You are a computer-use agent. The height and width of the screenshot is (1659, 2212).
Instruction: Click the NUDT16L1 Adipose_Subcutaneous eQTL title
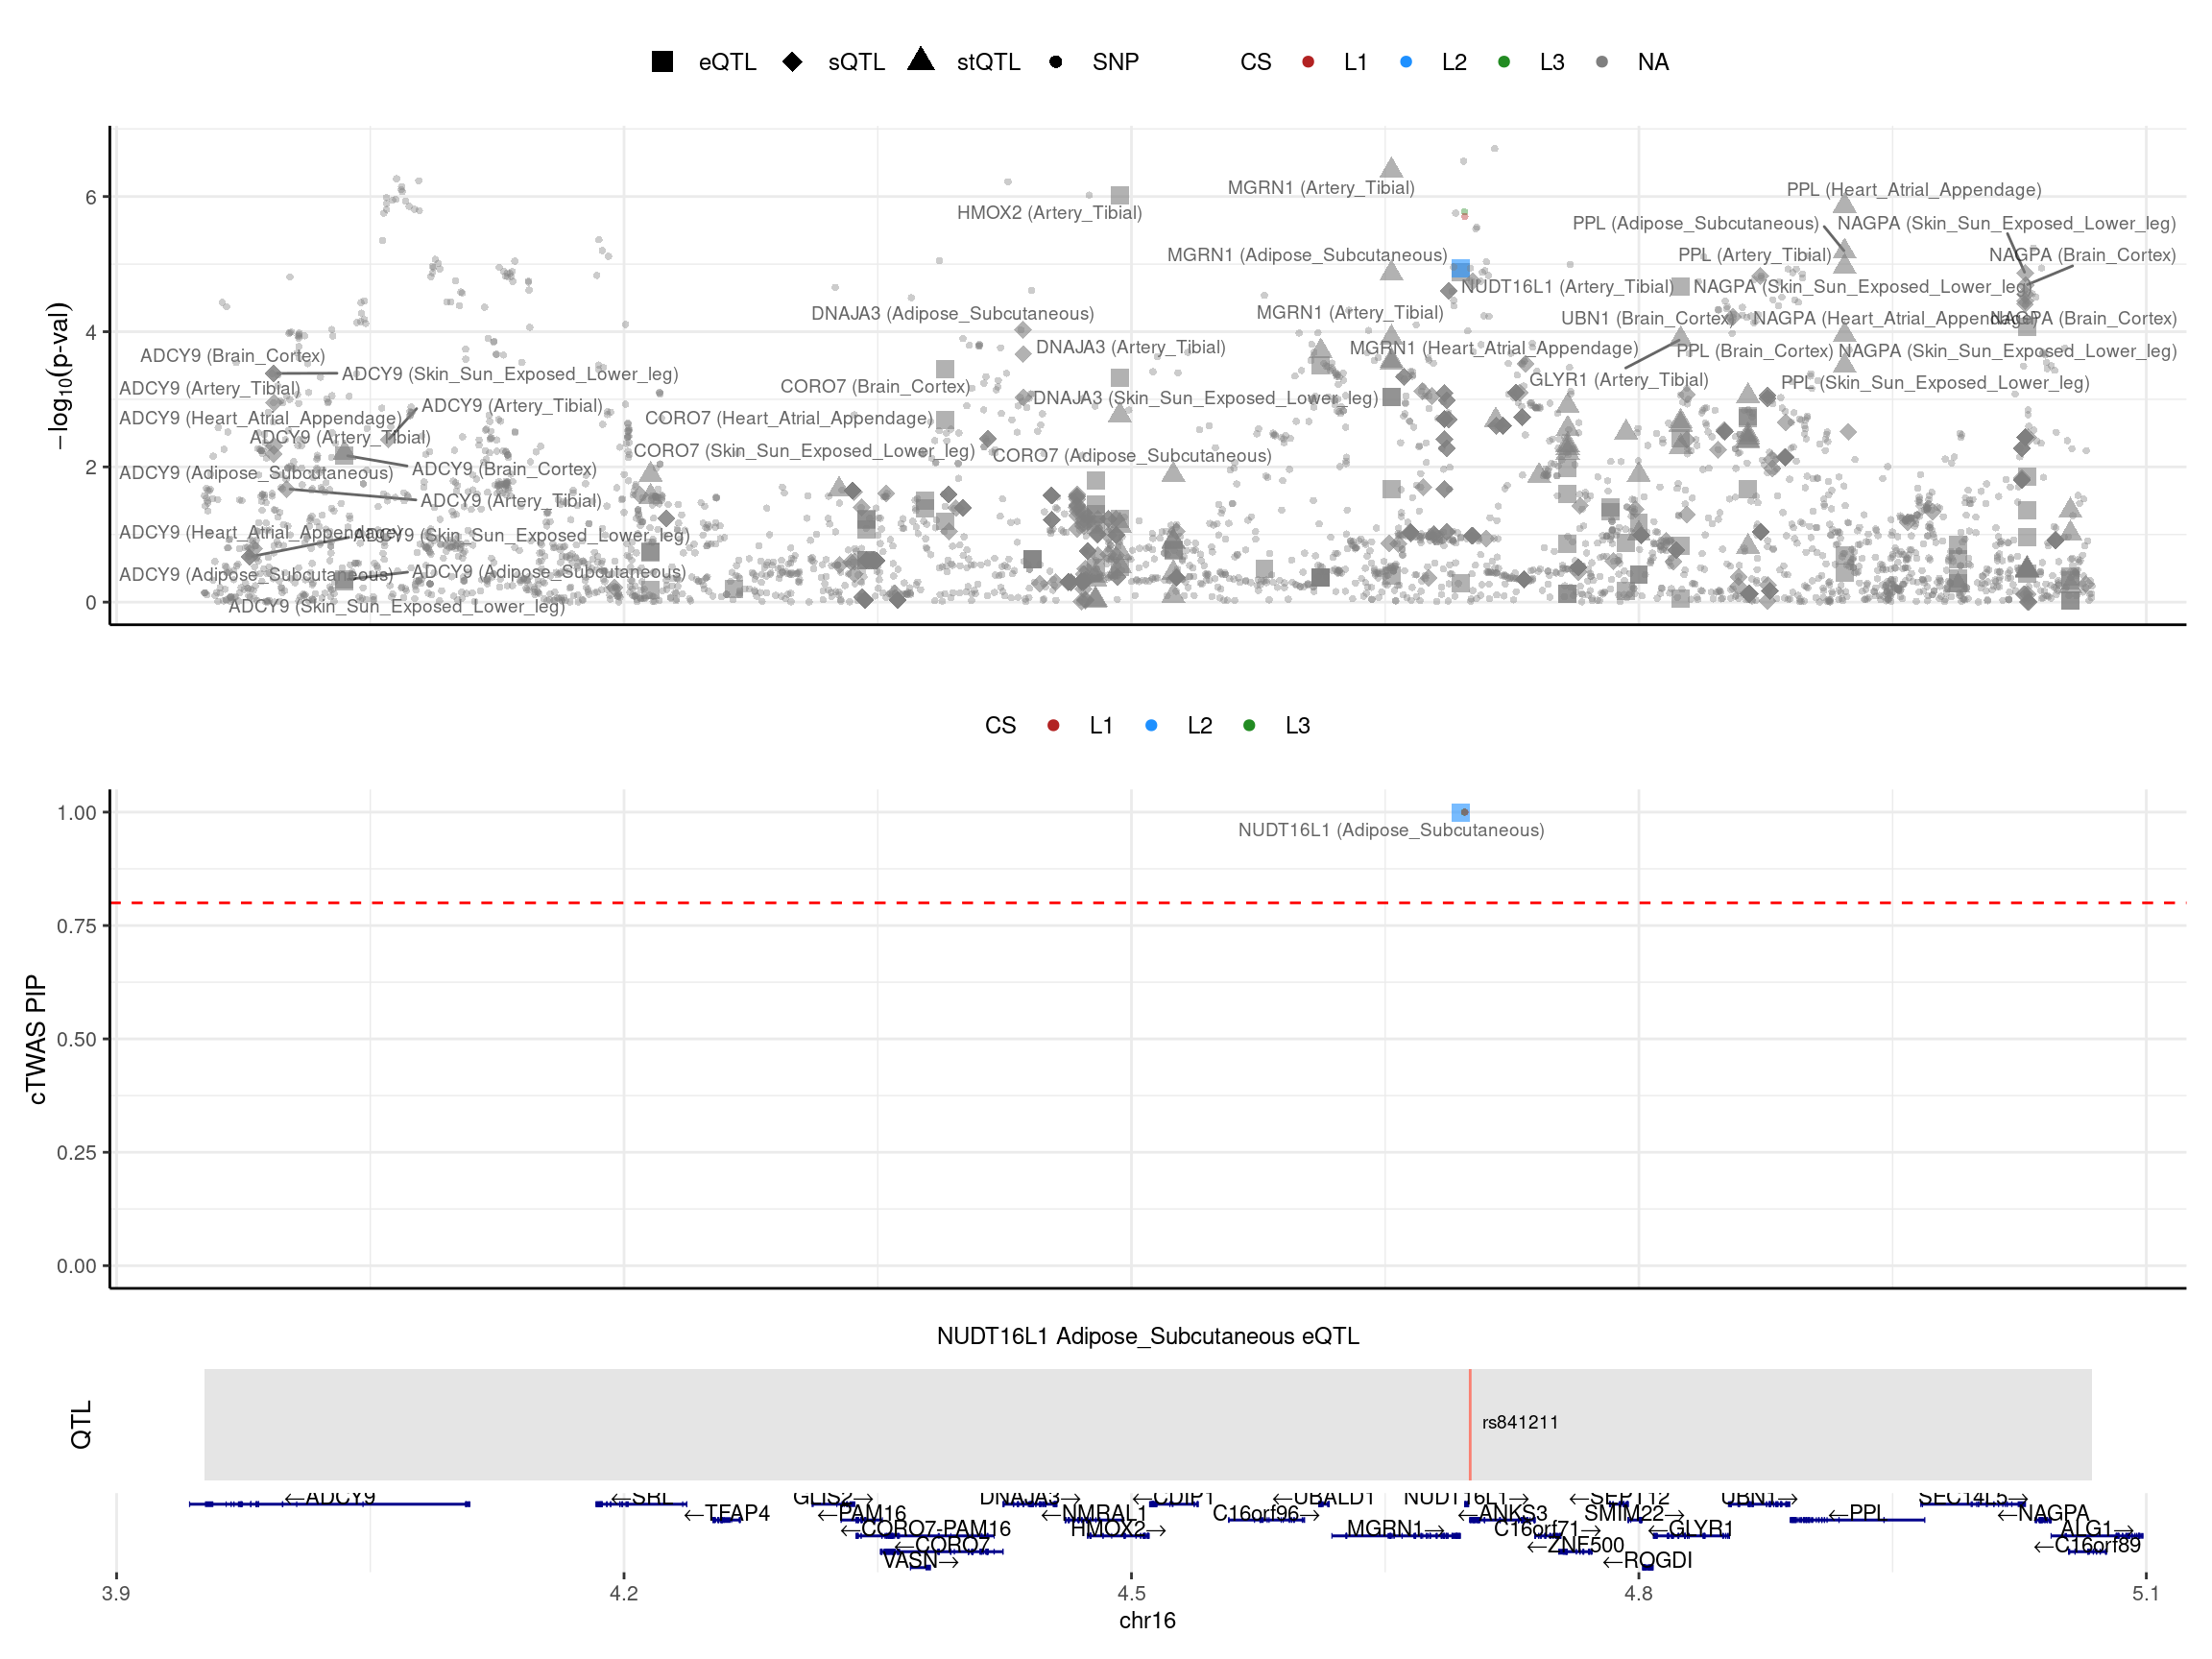(x=1147, y=1336)
